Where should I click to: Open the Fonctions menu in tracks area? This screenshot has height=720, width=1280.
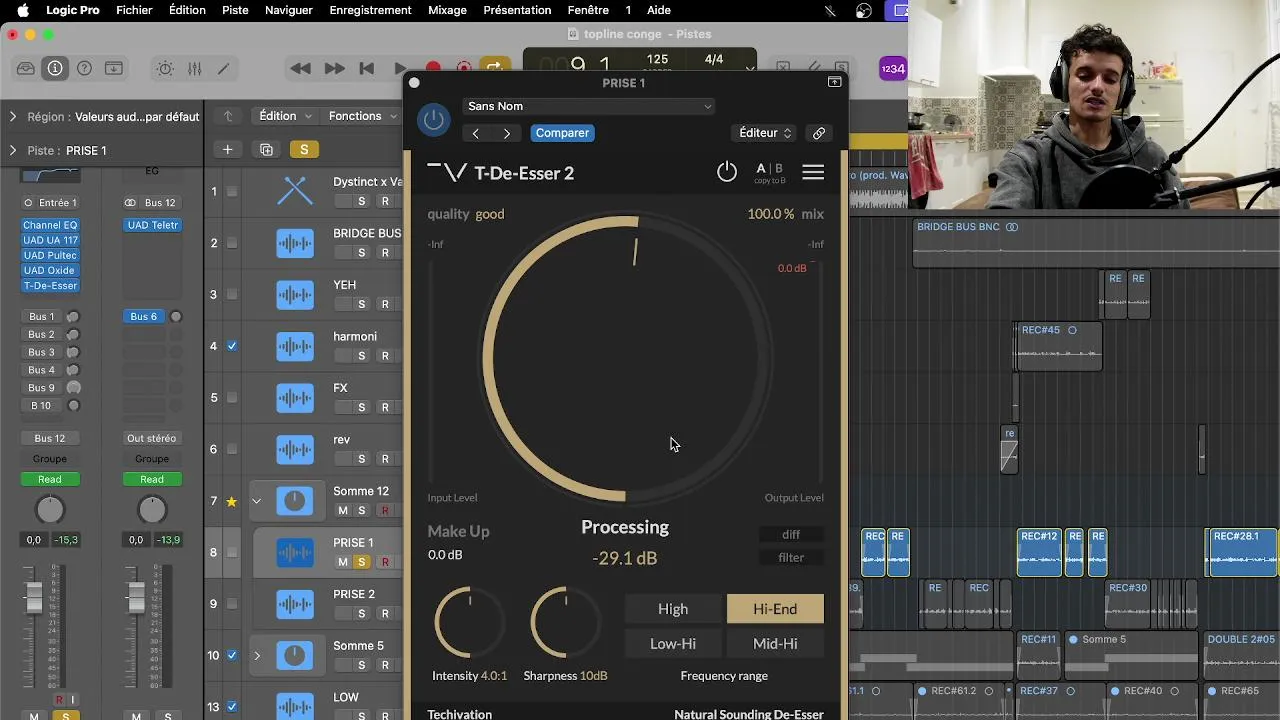click(x=362, y=116)
